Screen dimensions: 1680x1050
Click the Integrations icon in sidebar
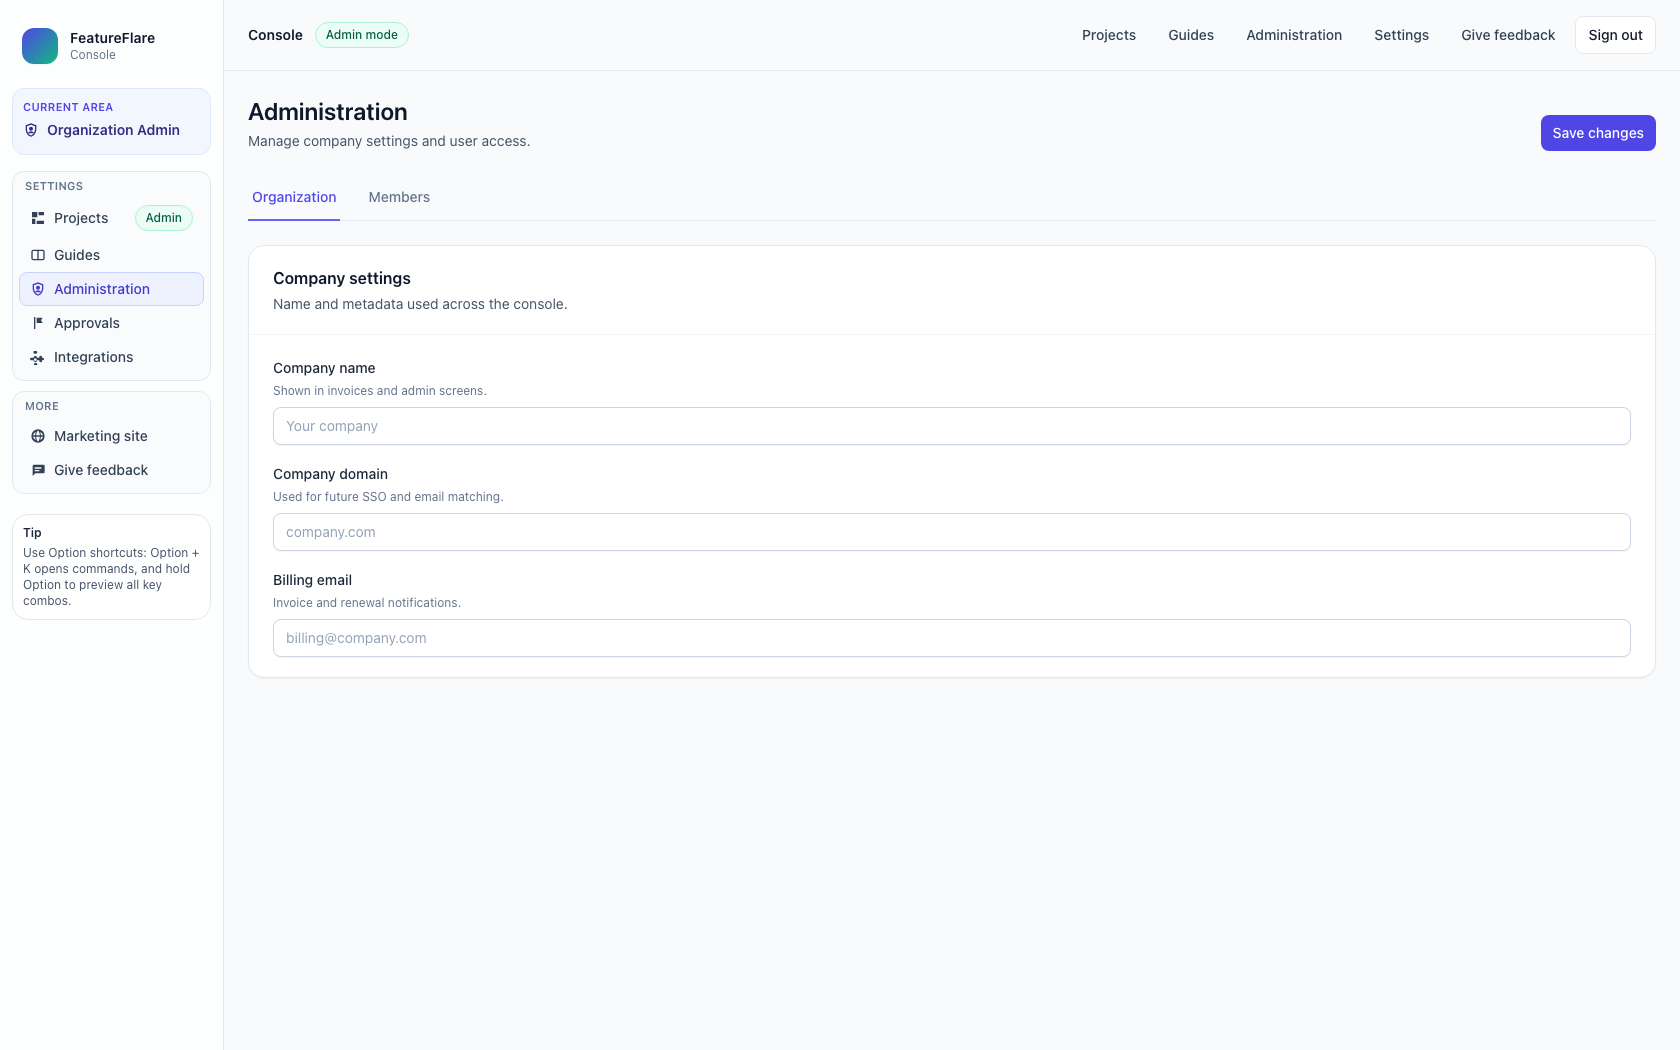[38, 357]
